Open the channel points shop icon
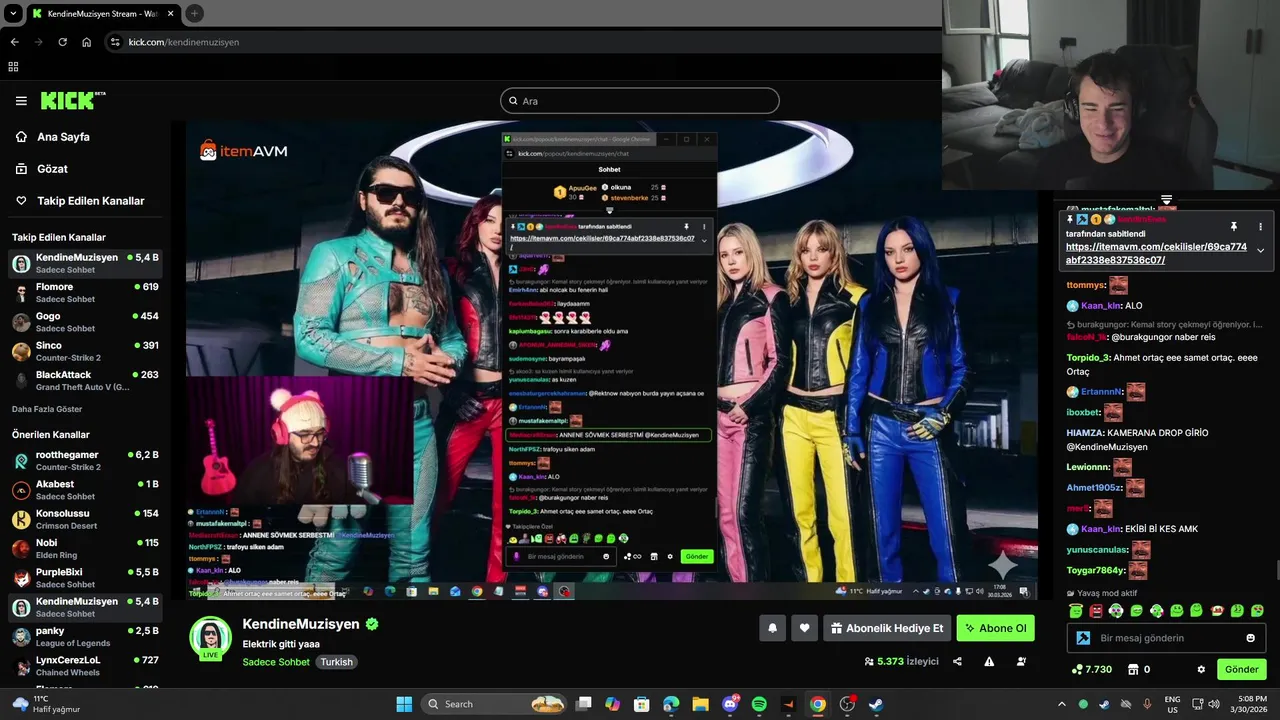This screenshot has height=720, width=1280. point(1135,669)
